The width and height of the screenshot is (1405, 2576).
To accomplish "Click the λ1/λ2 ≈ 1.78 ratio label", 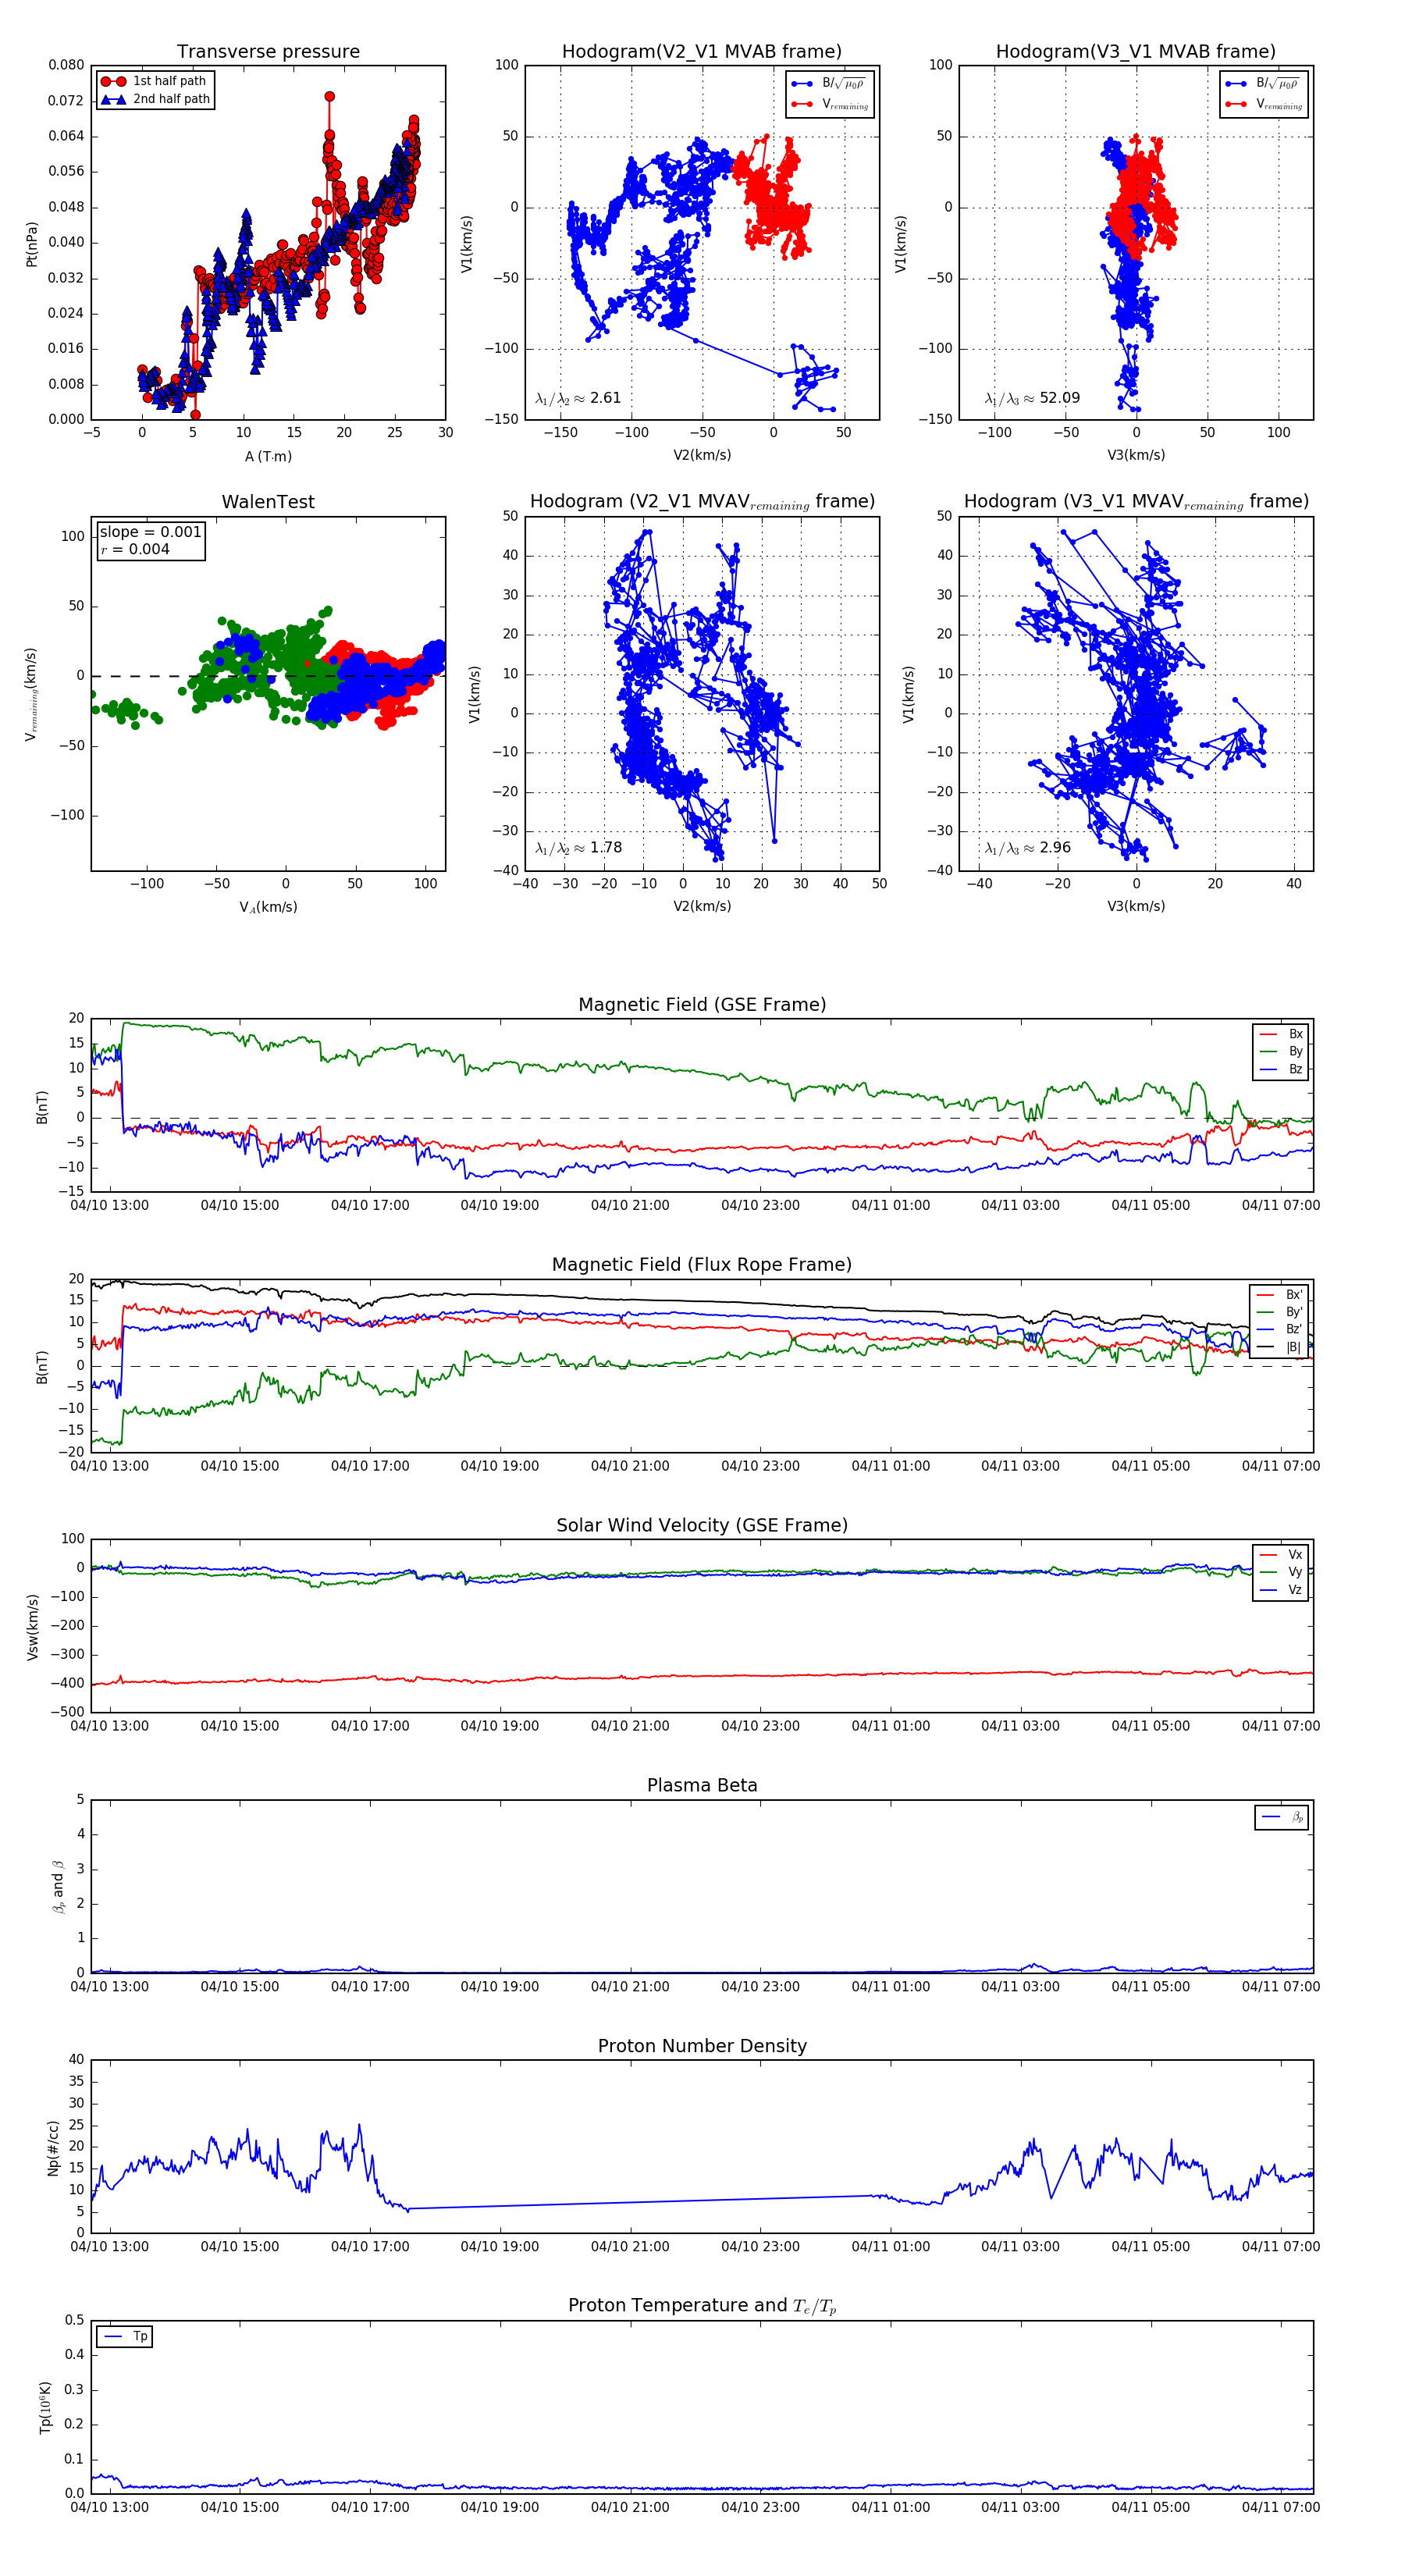I will pyautogui.click(x=578, y=848).
